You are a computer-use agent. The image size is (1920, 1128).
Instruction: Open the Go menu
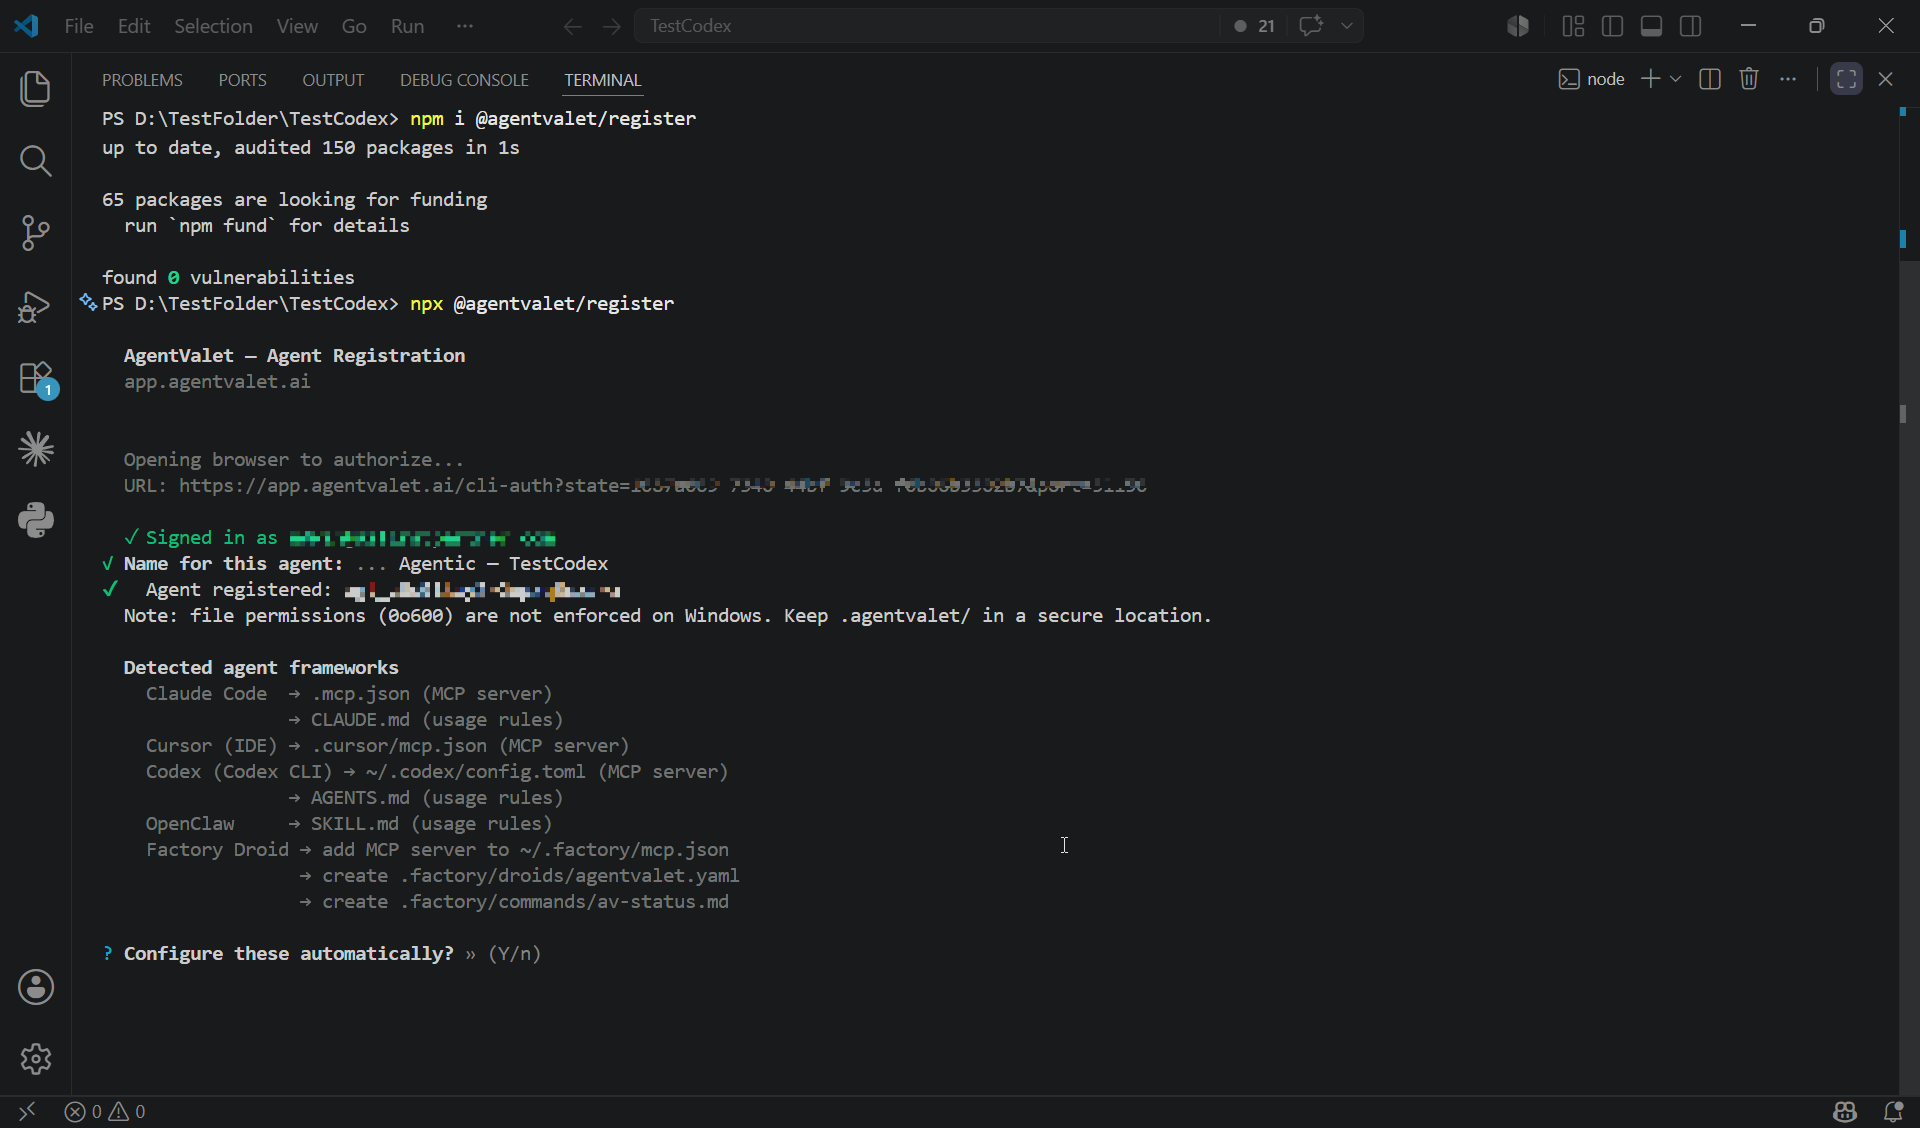coord(354,26)
